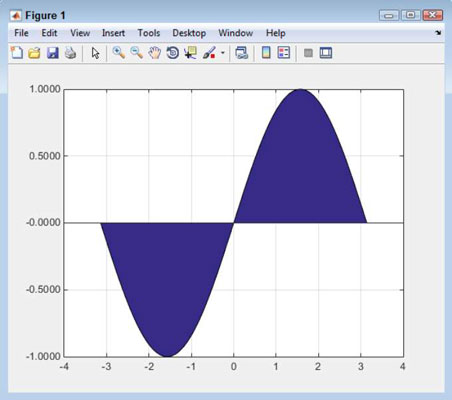
Task: Choose the Brush/Select Data tool
Action: point(209,53)
